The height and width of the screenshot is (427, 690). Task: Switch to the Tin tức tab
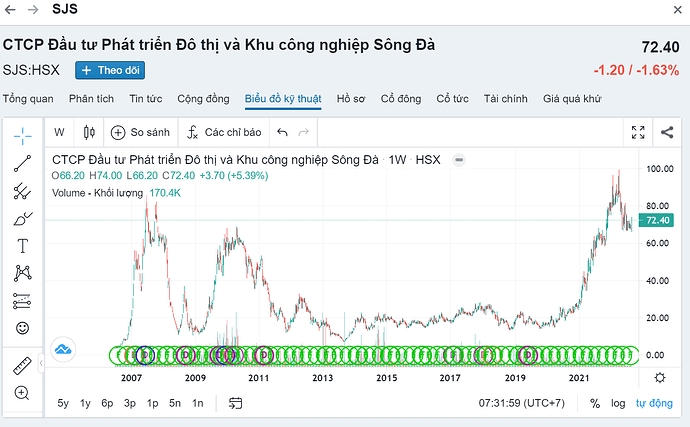pos(146,99)
